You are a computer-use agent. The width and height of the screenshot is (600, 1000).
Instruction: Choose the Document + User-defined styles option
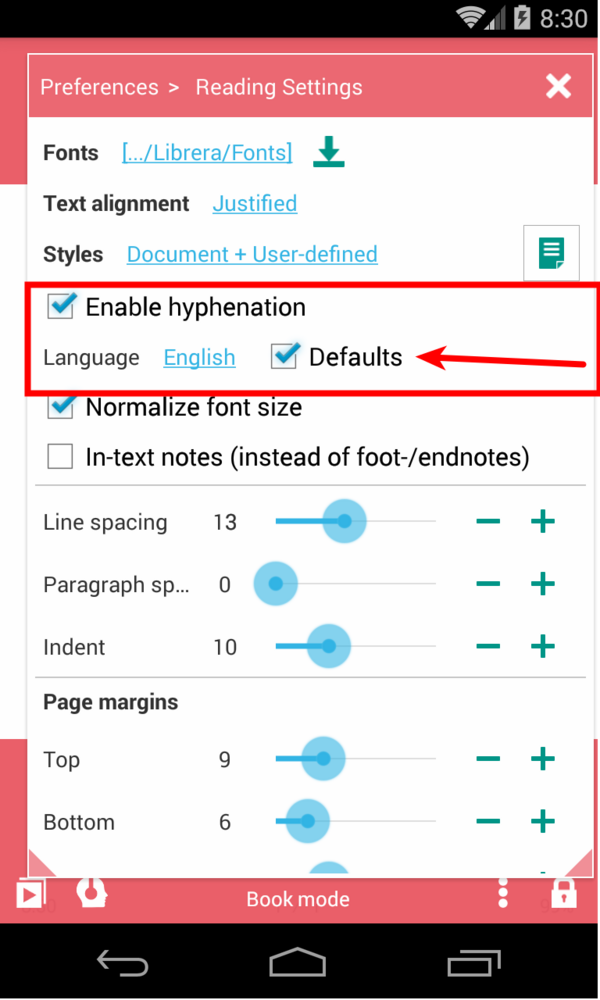pyautogui.click(x=252, y=254)
